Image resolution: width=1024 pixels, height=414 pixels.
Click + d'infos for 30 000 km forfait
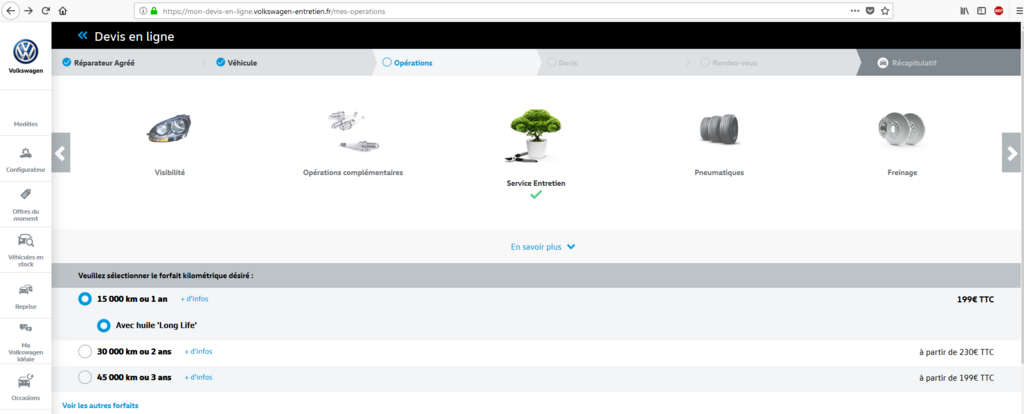pyautogui.click(x=199, y=351)
